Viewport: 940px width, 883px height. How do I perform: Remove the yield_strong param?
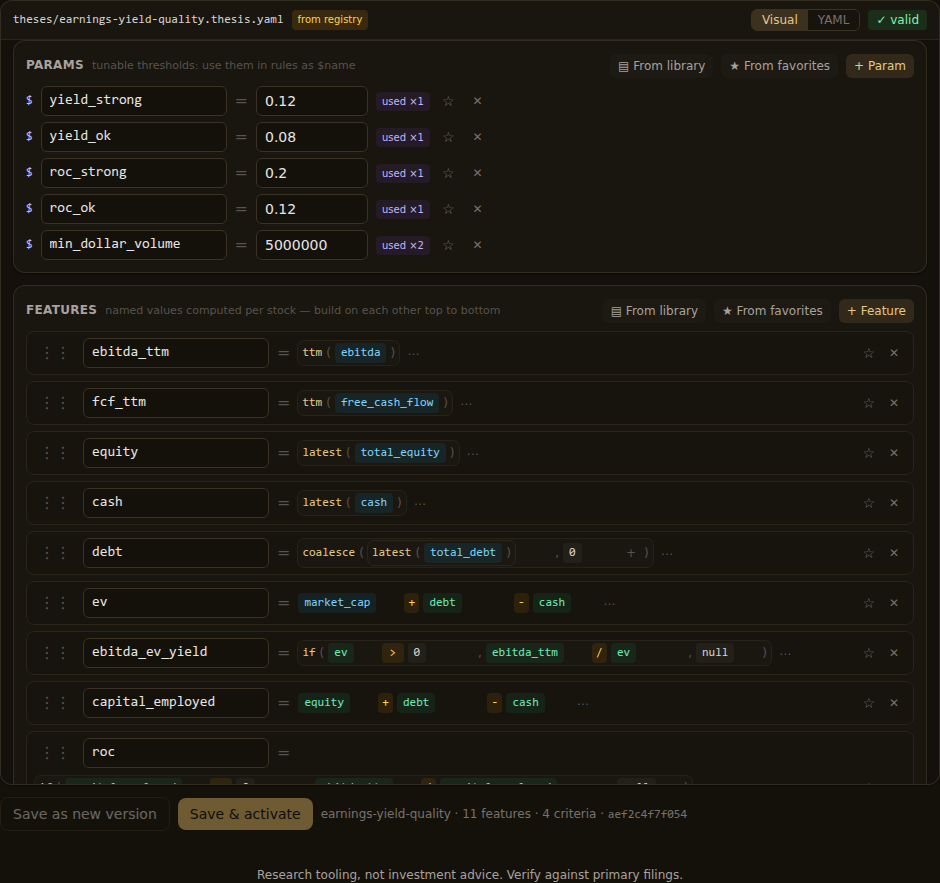coord(477,101)
